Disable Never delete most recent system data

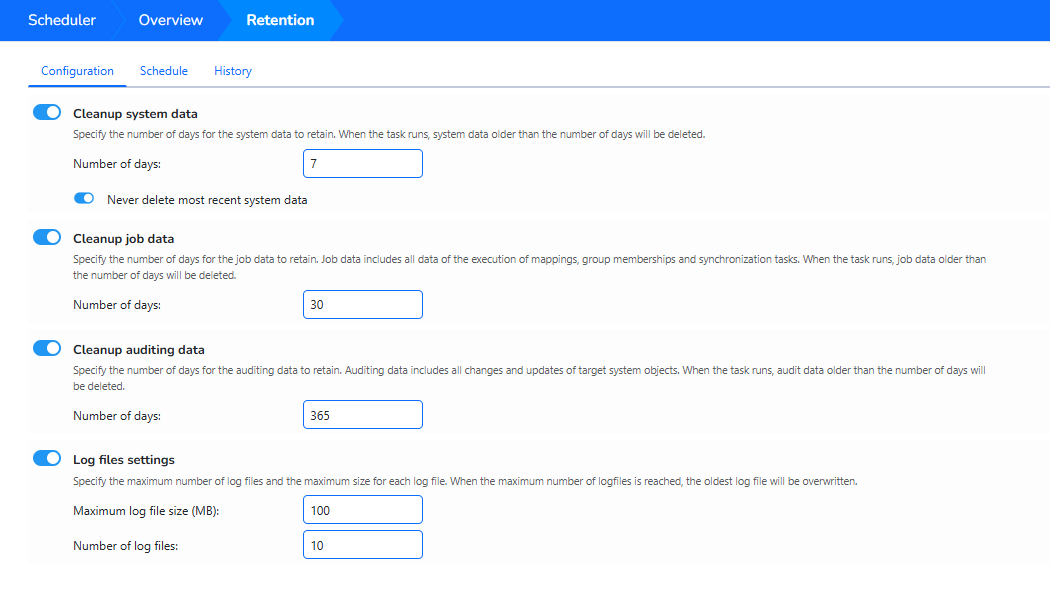click(84, 198)
